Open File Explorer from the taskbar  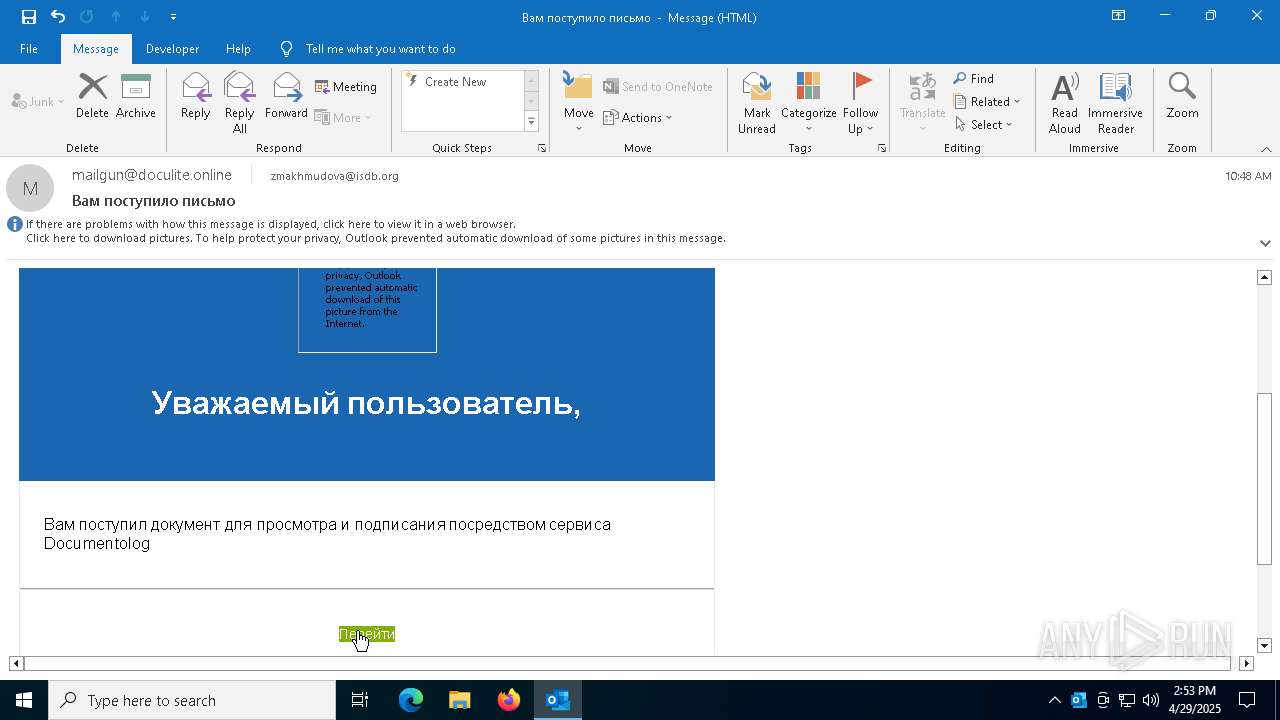point(460,700)
